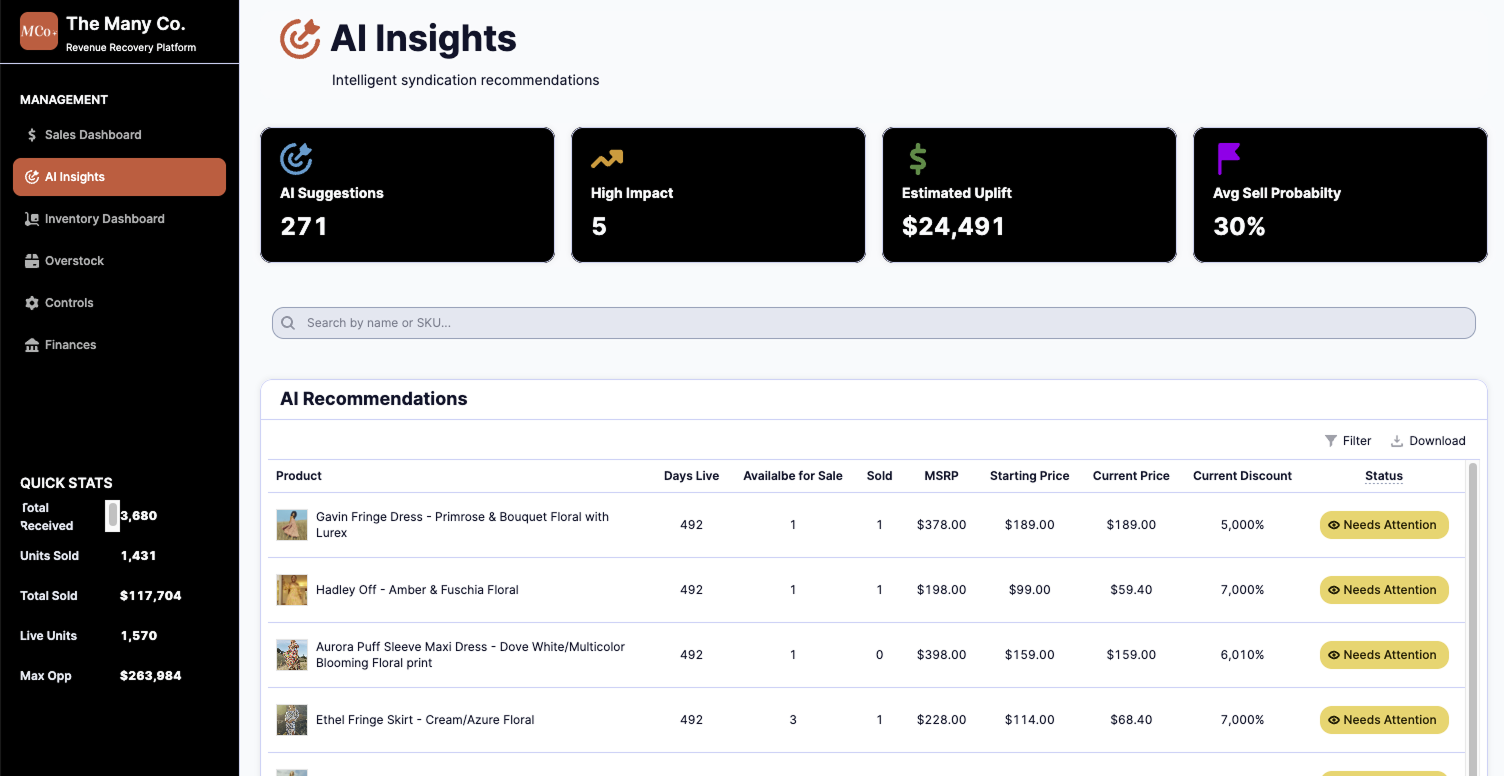Click the Inventory Dashboard cart icon

pos(32,219)
